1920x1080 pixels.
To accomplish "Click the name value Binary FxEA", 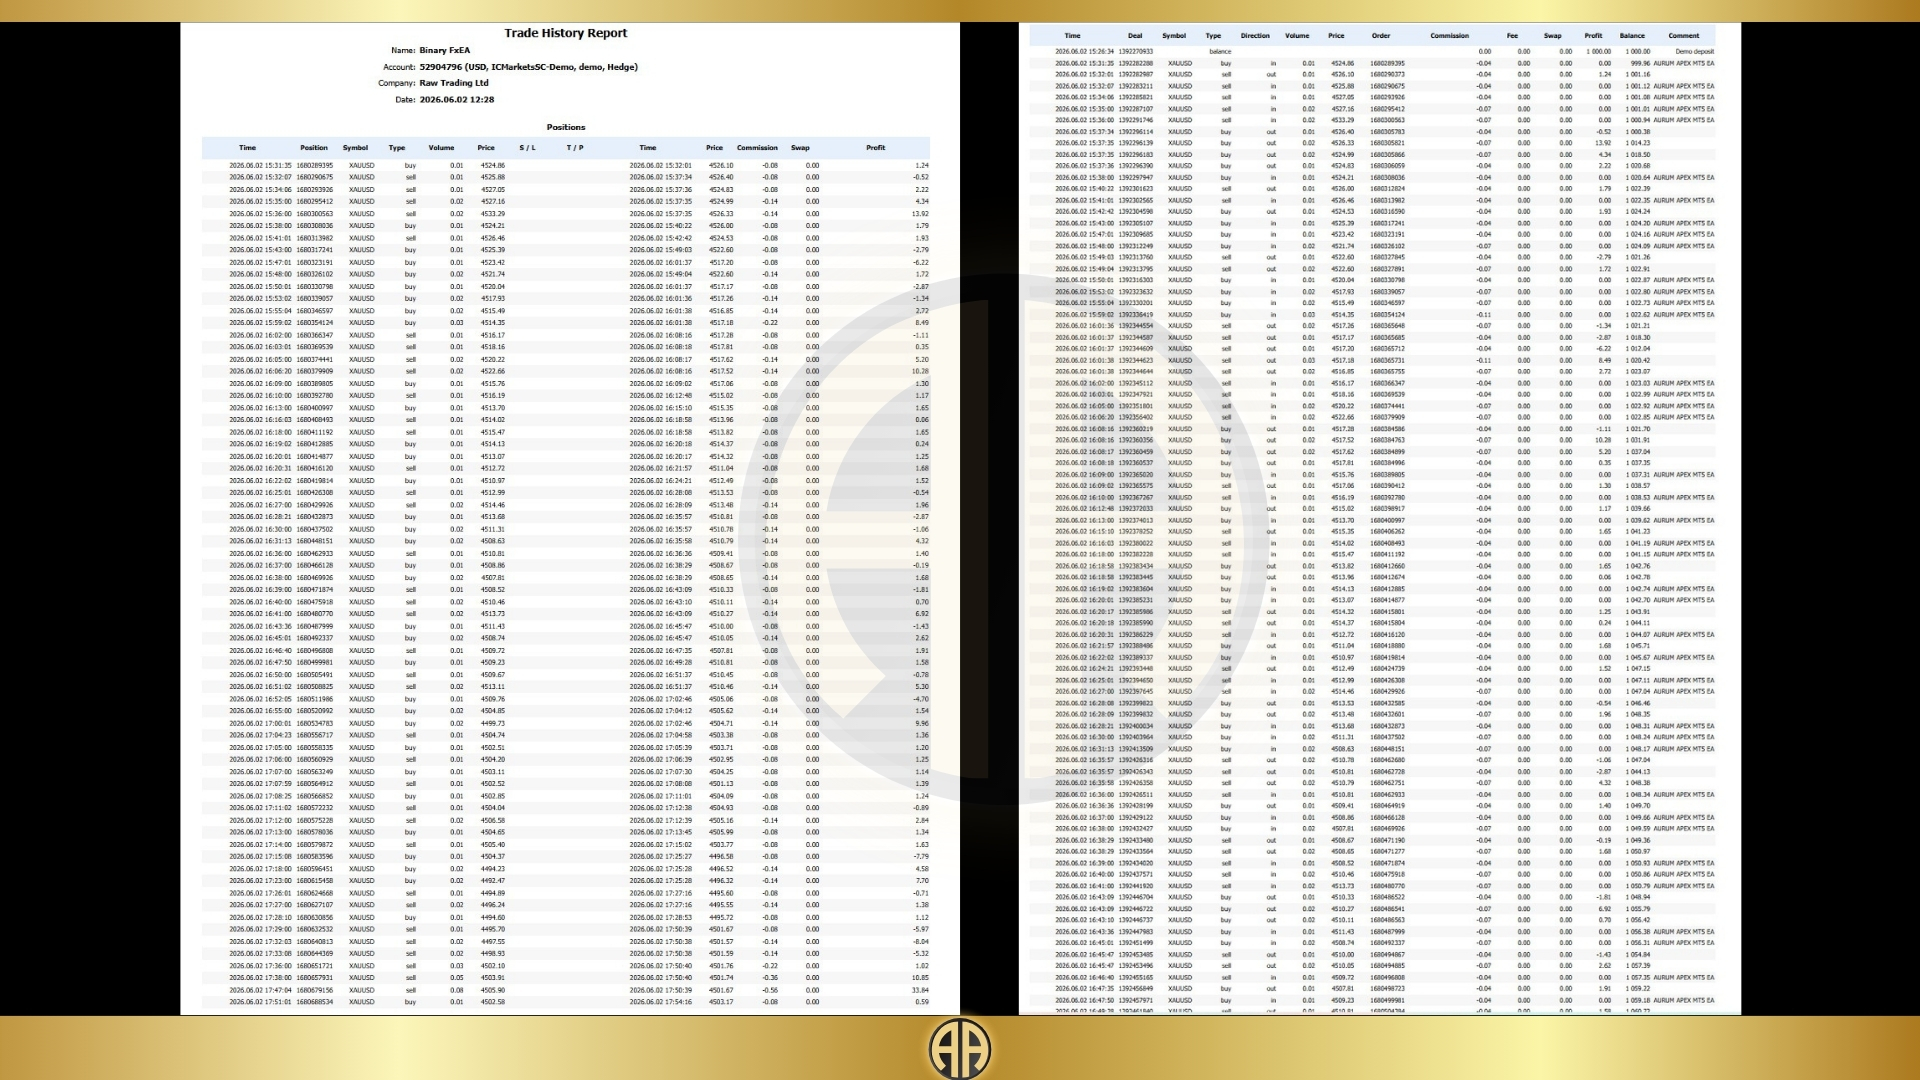I will pos(444,50).
